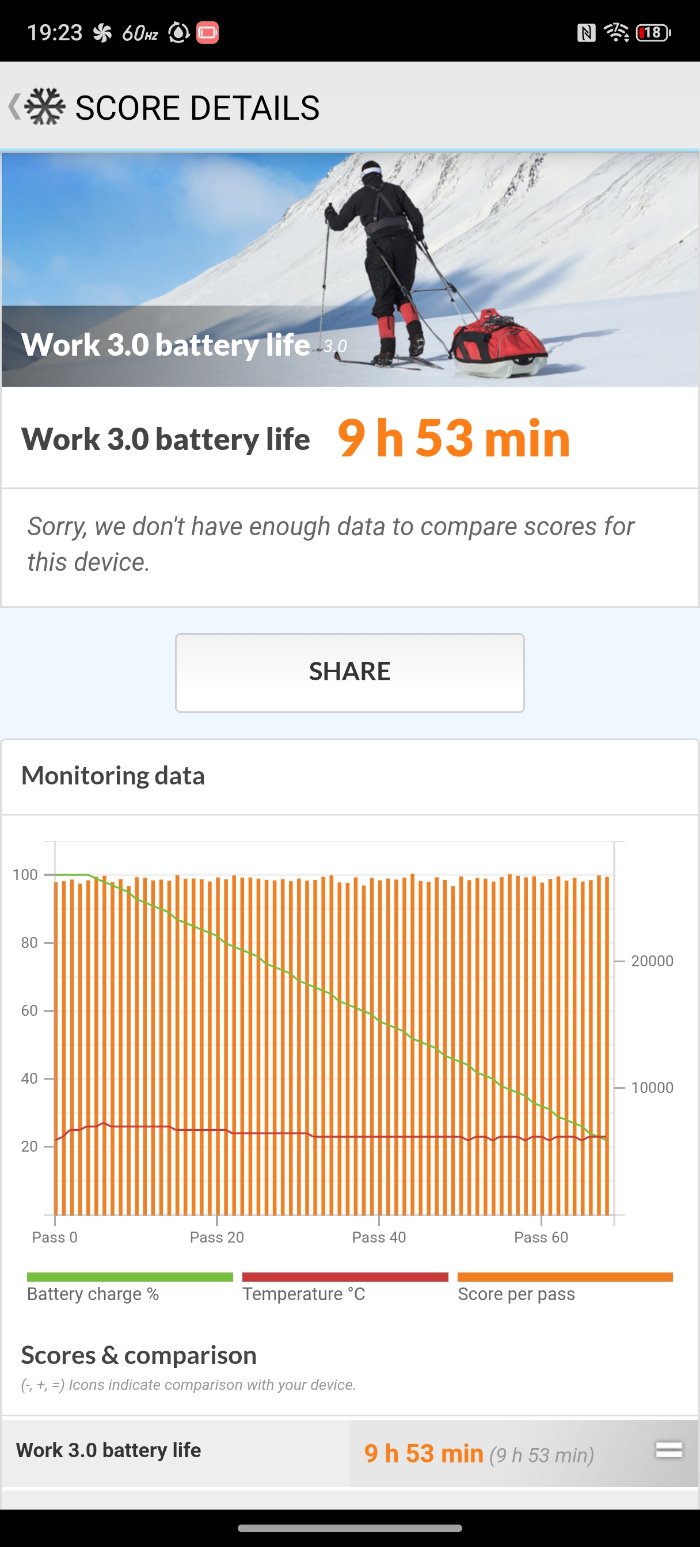Tap the red Temperature °C legend bar
The height and width of the screenshot is (1547, 700).
(x=344, y=1277)
